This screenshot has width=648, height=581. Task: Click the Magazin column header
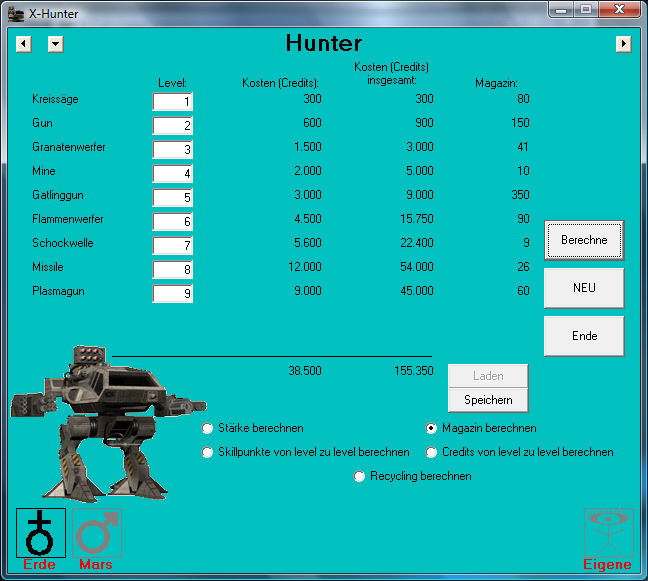[496, 83]
